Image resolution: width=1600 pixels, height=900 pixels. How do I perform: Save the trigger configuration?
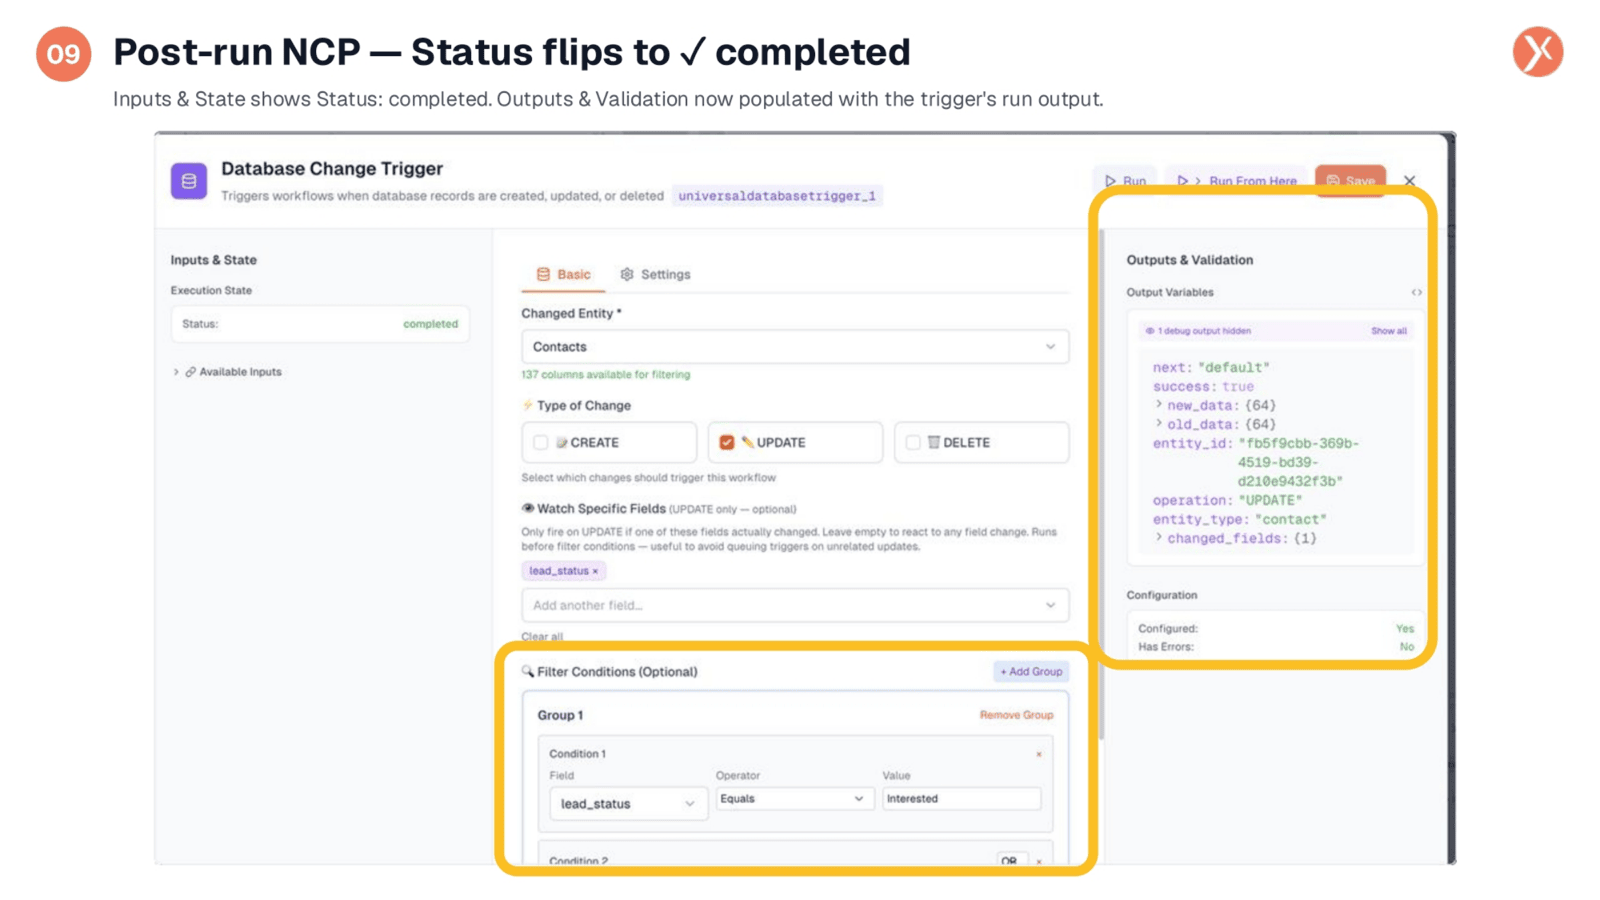click(x=1350, y=181)
